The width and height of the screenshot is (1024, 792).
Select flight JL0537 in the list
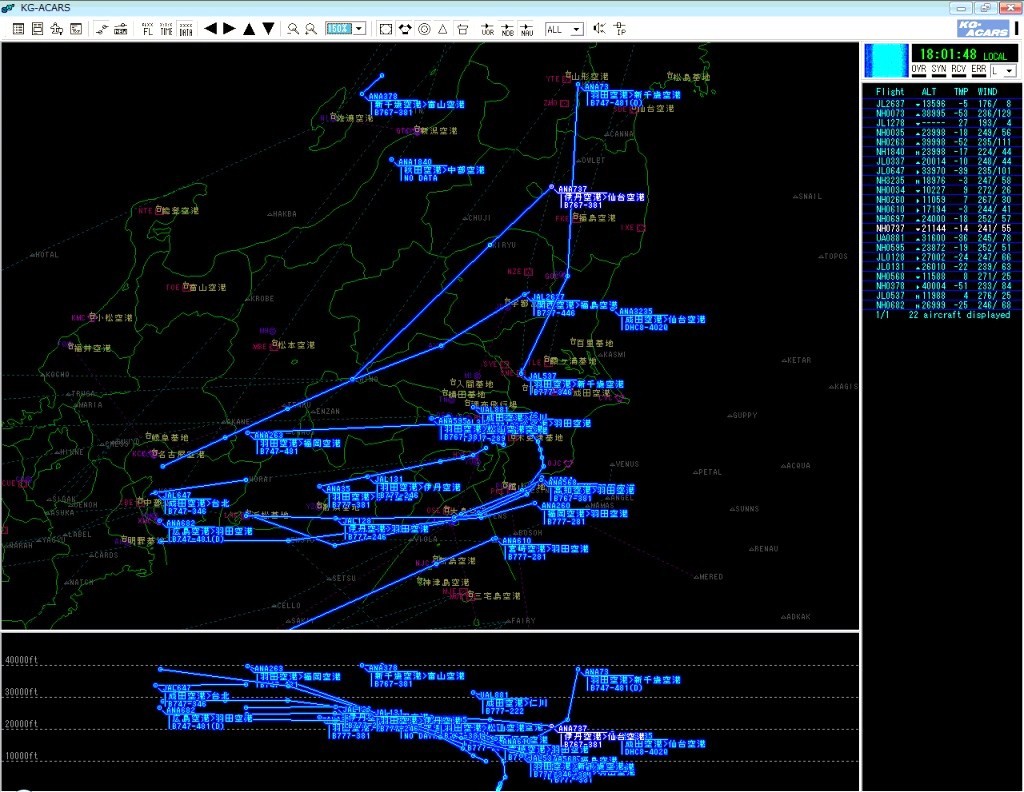tap(942, 296)
